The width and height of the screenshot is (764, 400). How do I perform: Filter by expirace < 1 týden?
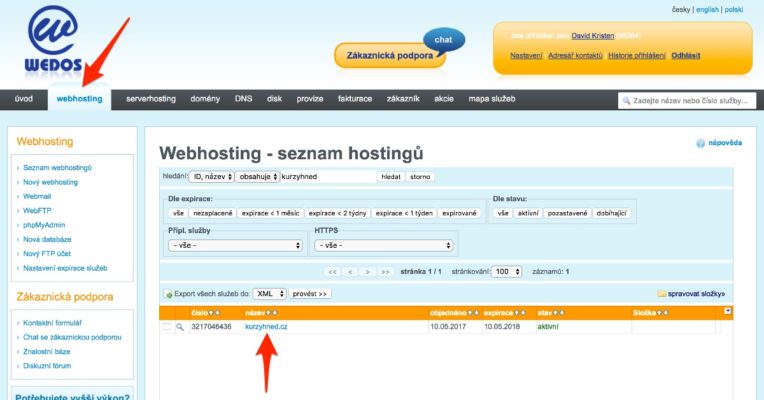point(404,213)
